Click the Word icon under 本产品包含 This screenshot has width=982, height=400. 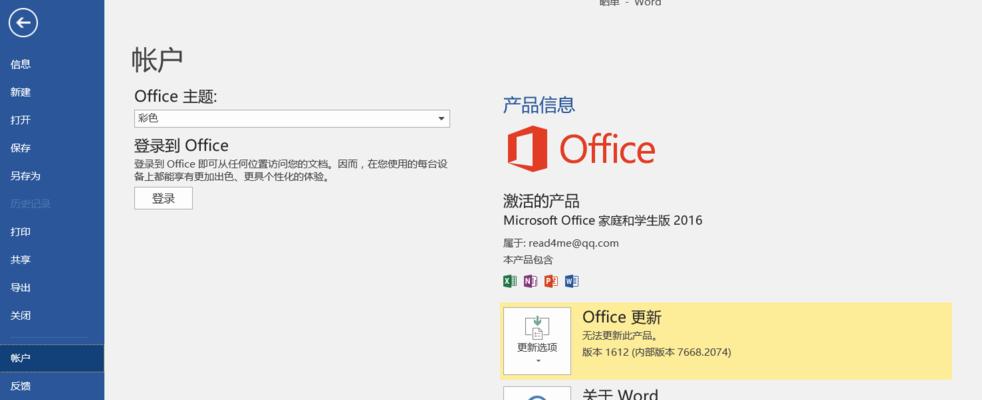tap(571, 281)
